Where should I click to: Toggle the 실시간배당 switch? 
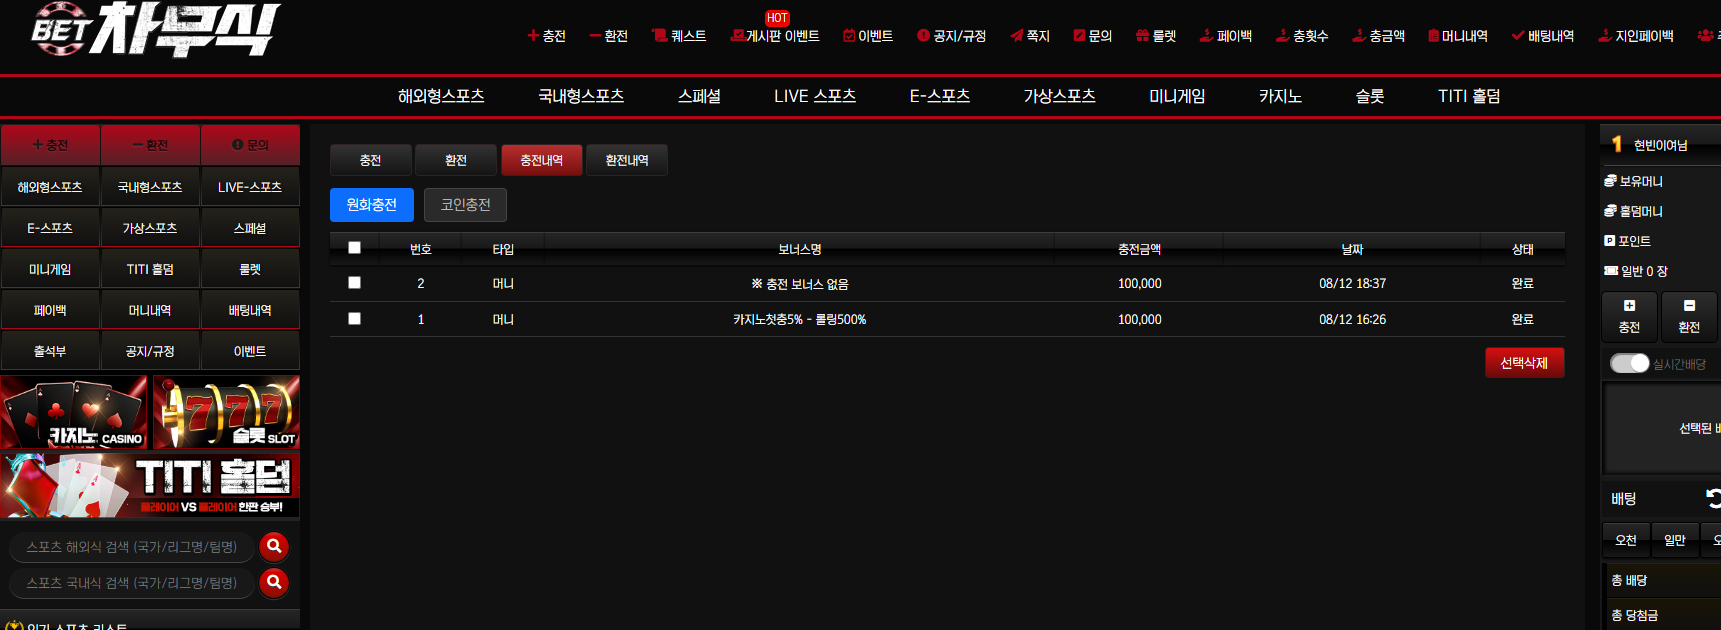click(1629, 363)
